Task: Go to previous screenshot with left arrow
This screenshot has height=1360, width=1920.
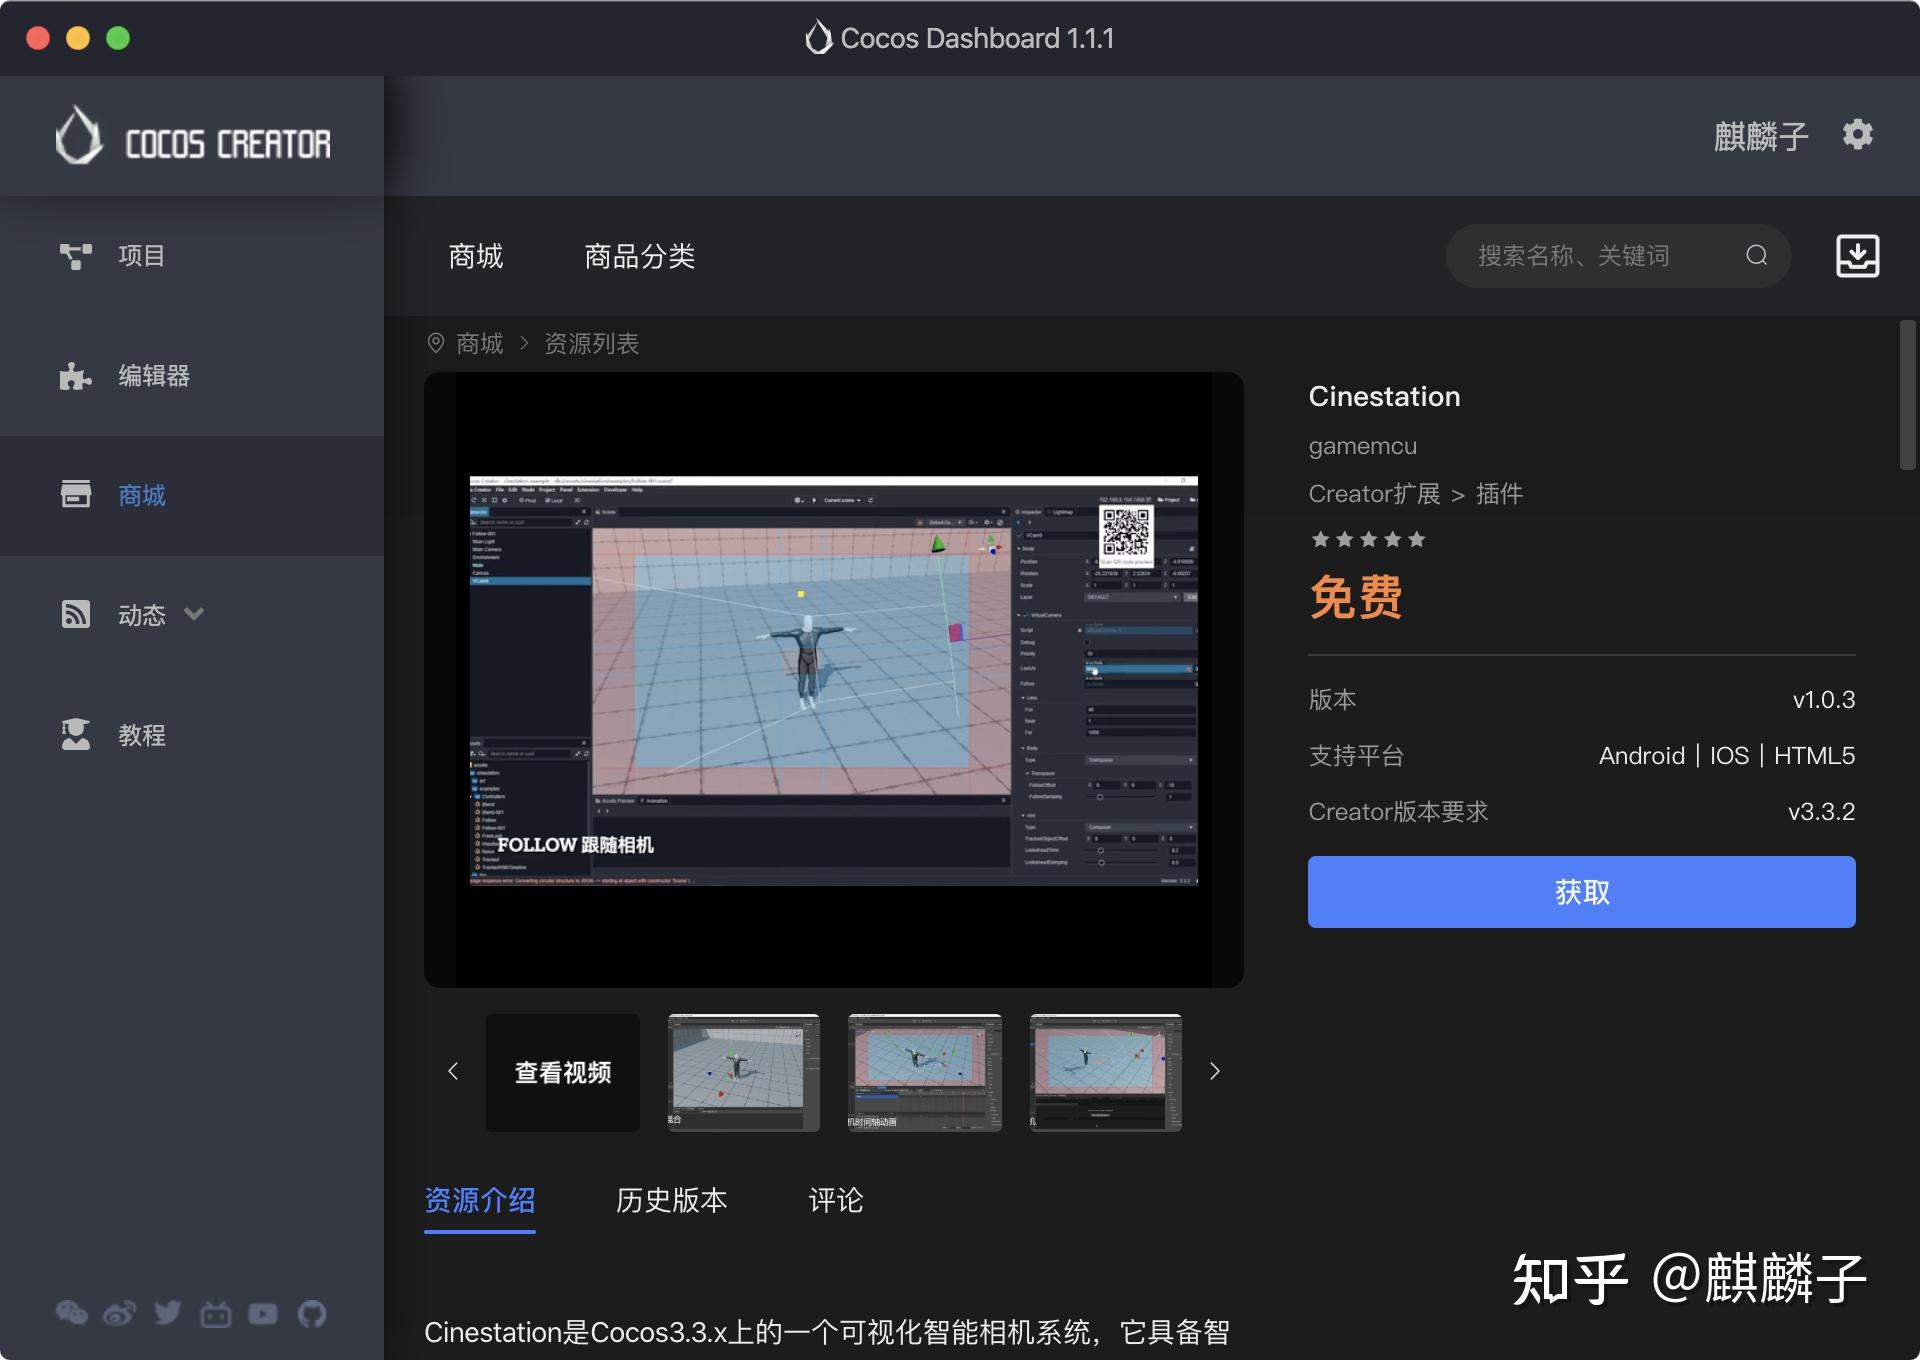Action: click(x=453, y=1071)
